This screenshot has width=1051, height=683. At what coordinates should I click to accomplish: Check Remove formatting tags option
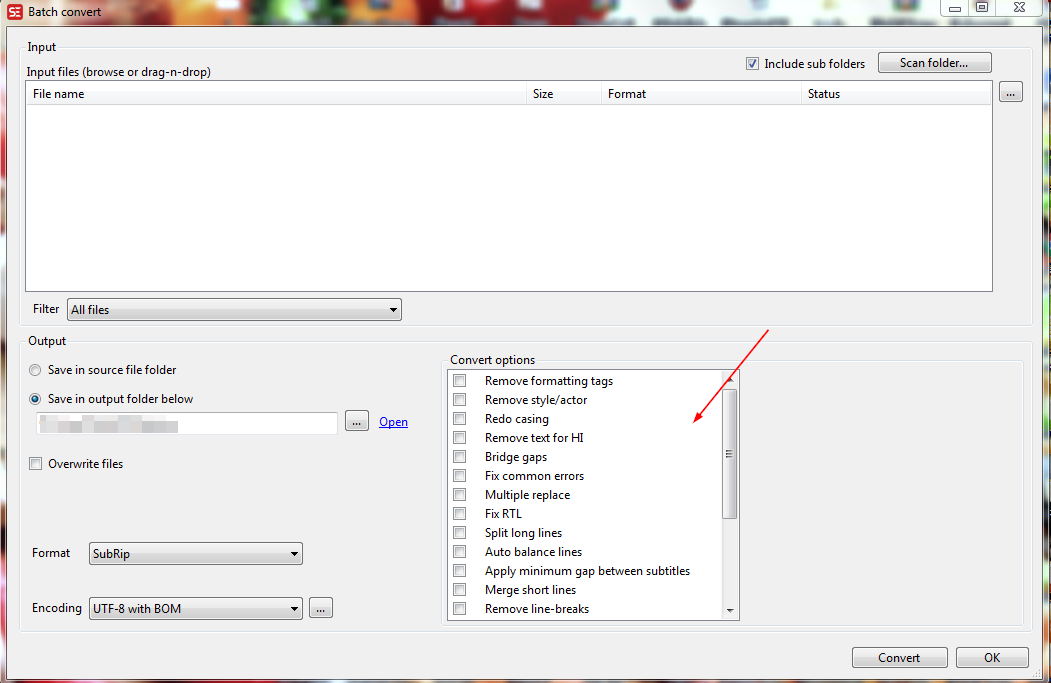(x=459, y=380)
